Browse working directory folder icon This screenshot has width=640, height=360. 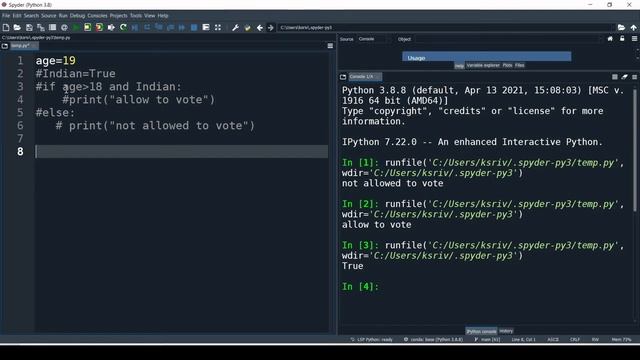click(621, 27)
